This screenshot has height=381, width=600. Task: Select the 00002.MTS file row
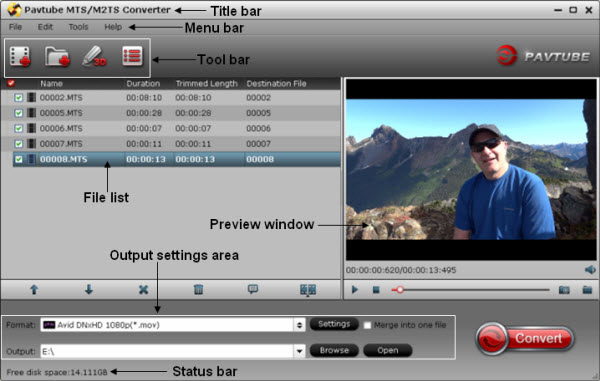[171, 98]
